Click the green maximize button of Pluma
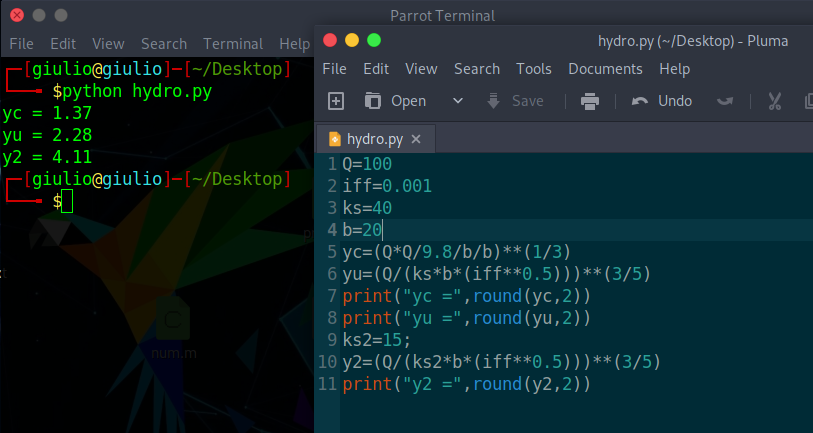The image size is (813, 433). tap(374, 40)
